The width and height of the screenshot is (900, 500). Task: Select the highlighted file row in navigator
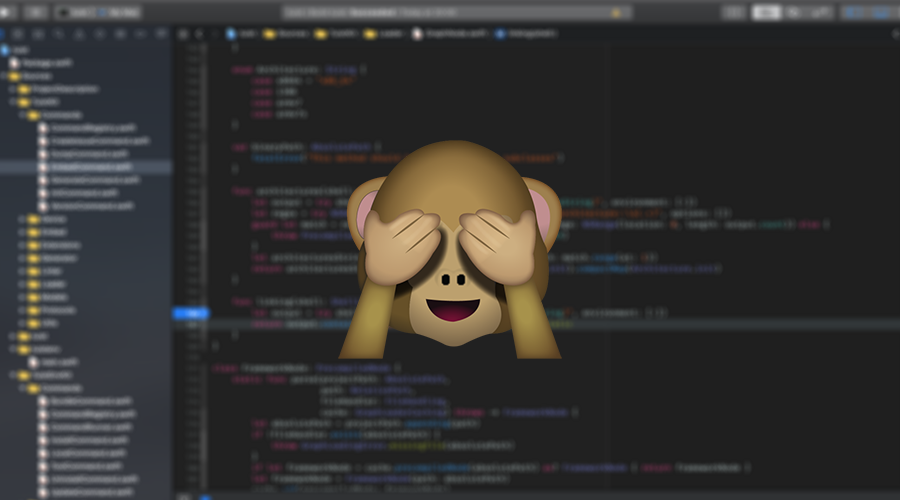coord(86,167)
